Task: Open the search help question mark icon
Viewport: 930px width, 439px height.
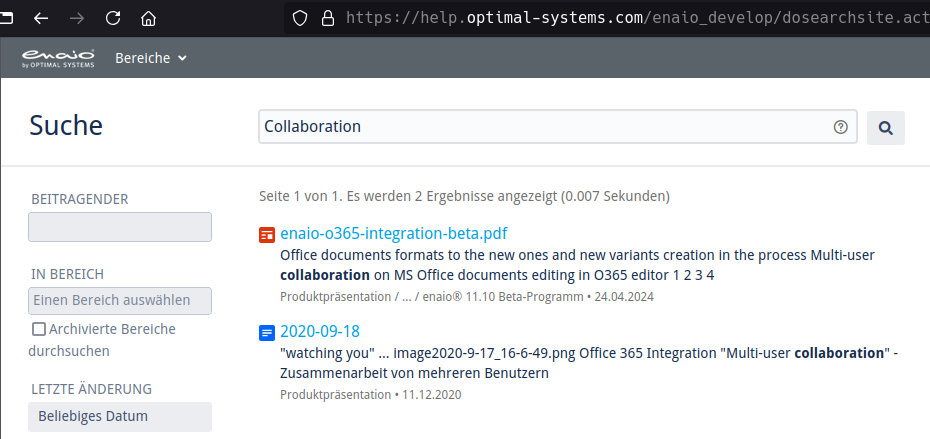Action: click(x=840, y=127)
